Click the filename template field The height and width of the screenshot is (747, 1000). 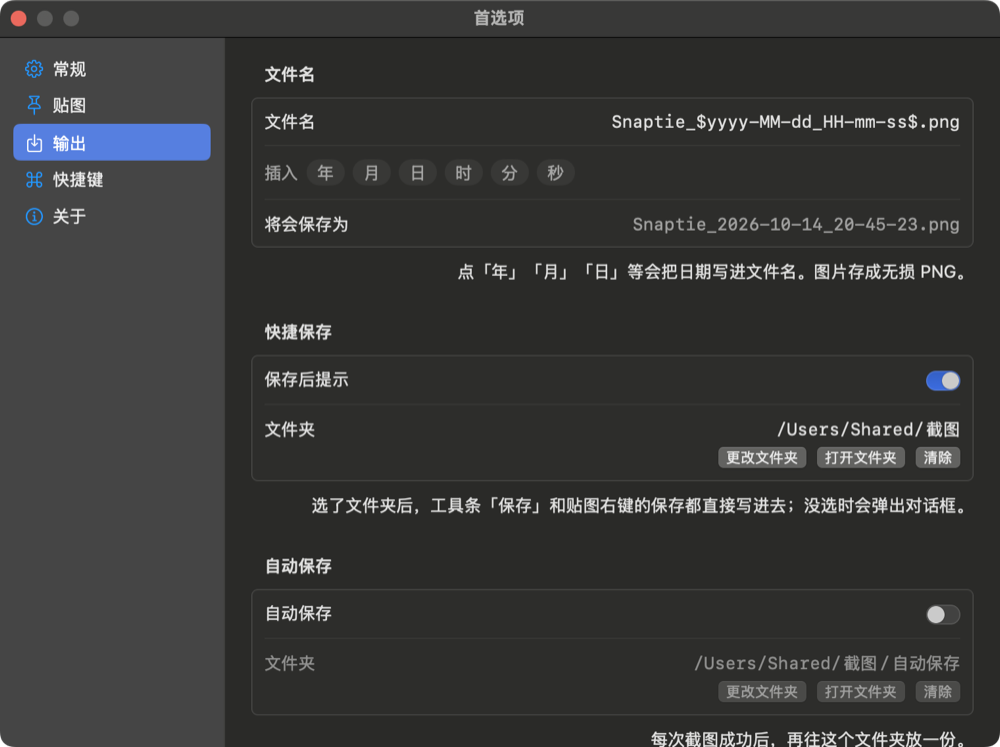pos(785,122)
